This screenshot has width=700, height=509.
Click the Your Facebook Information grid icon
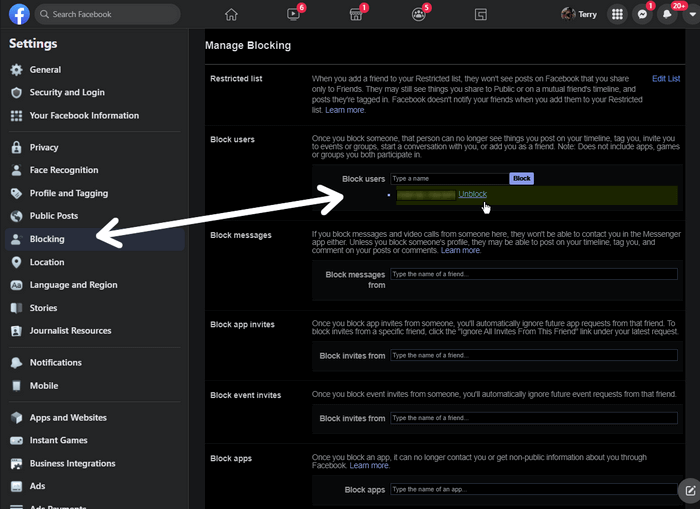tap(17, 116)
